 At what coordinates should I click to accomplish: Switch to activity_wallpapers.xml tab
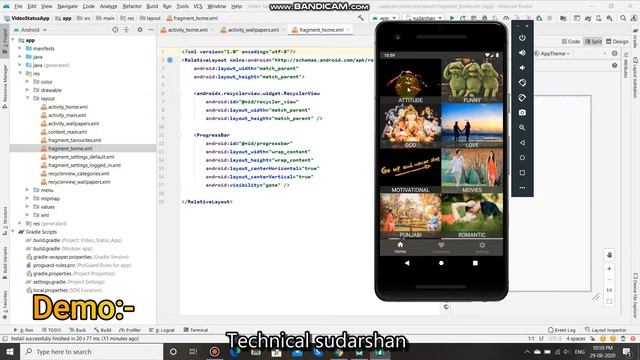[253, 30]
